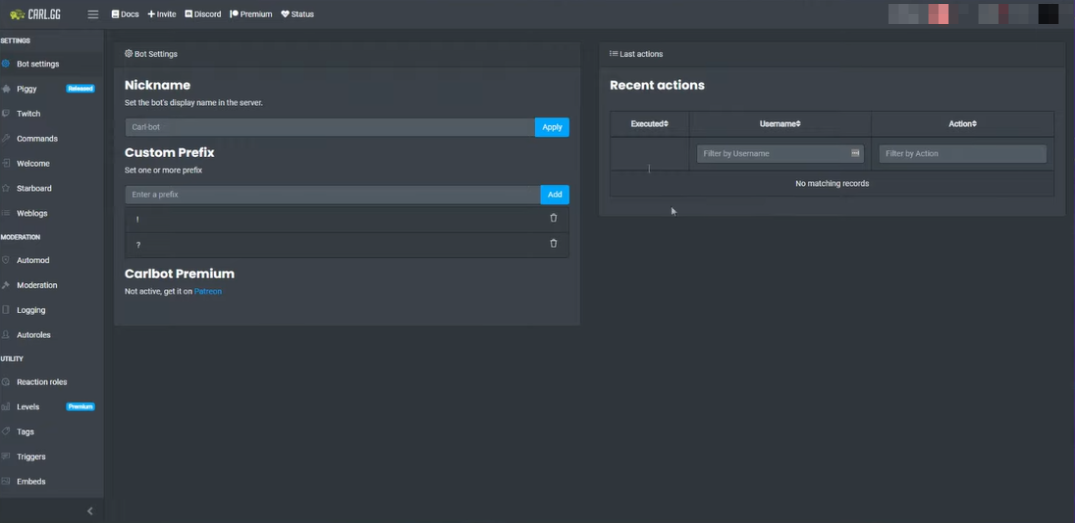The image size is (1075, 523).
Task: Open Twitch icon in sidebar
Action: pos(6,114)
